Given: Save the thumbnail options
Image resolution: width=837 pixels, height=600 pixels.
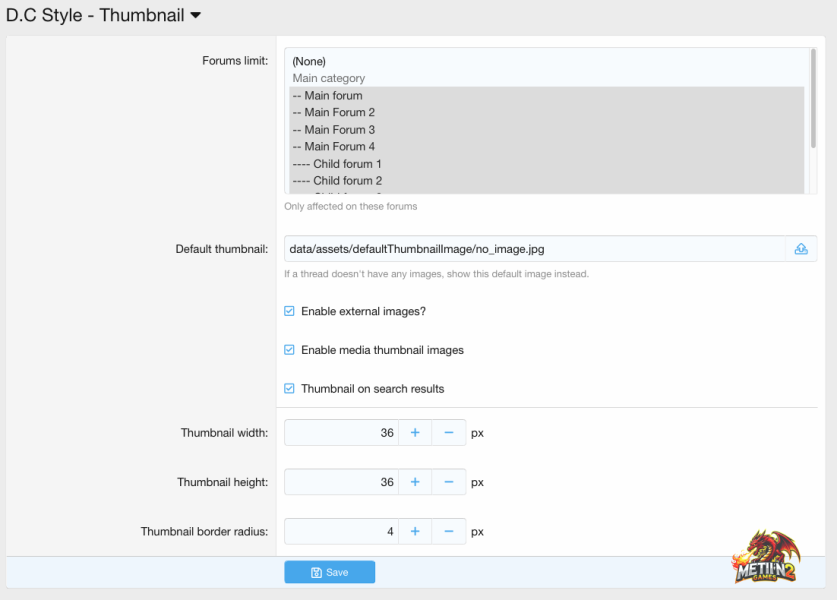Looking at the screenshot, I should pos(329,572).
